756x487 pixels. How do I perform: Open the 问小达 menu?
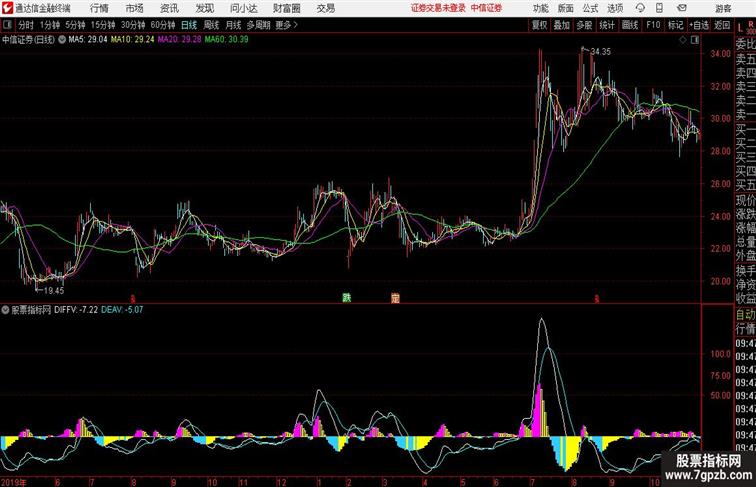tap(244, 8)
